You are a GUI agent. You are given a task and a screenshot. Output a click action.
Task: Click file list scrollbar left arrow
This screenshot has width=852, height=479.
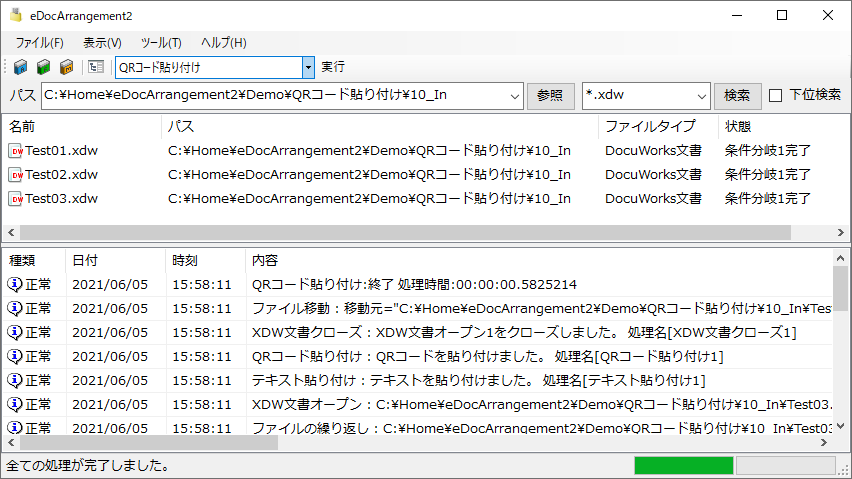11,232
